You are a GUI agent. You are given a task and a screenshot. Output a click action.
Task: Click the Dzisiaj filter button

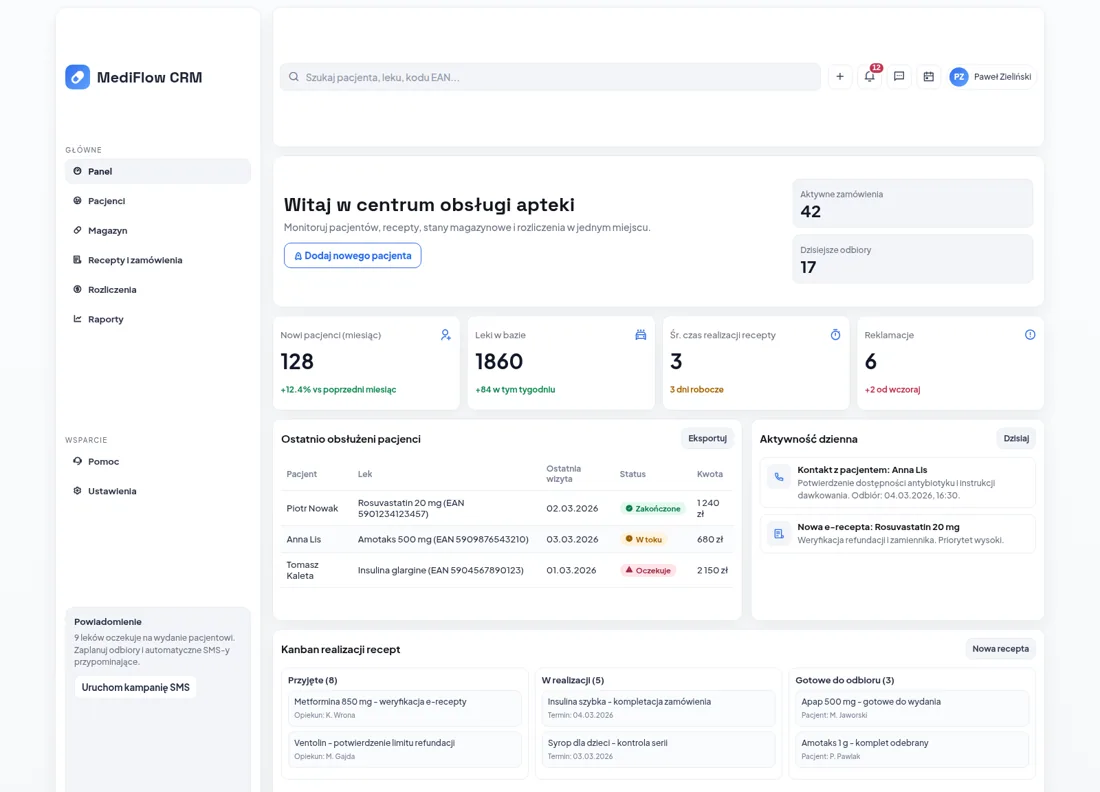[x=1016, y=438]
